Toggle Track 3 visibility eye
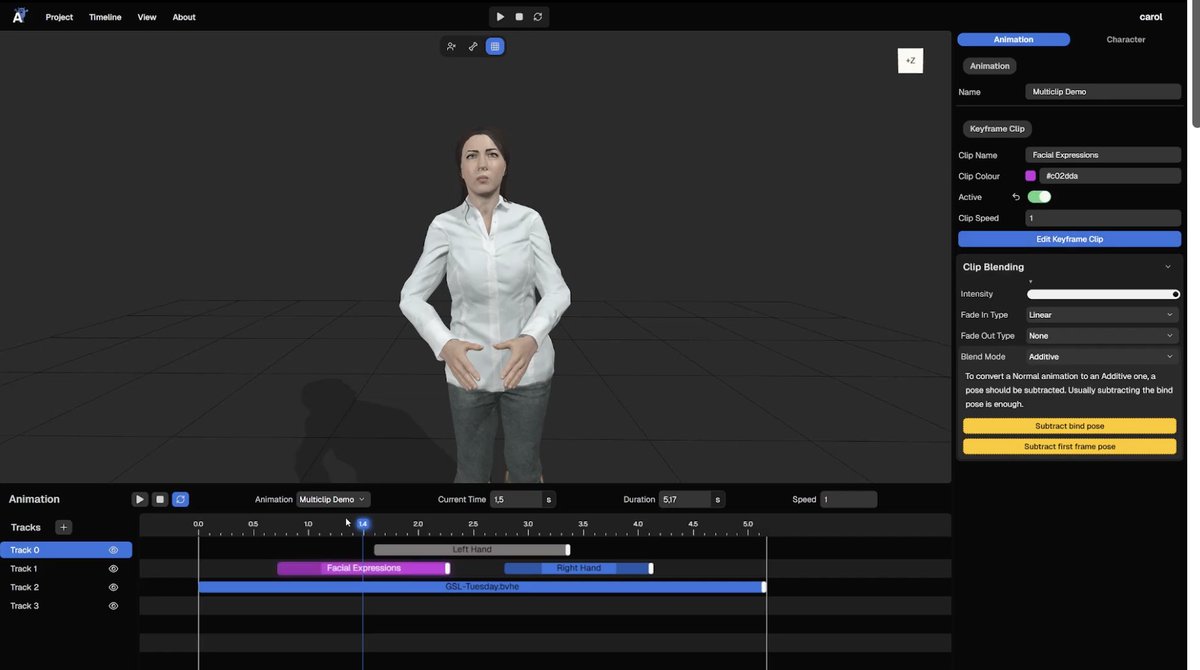Image resolution: width=1200 pixels, height=670 pixels. [113, 606]
